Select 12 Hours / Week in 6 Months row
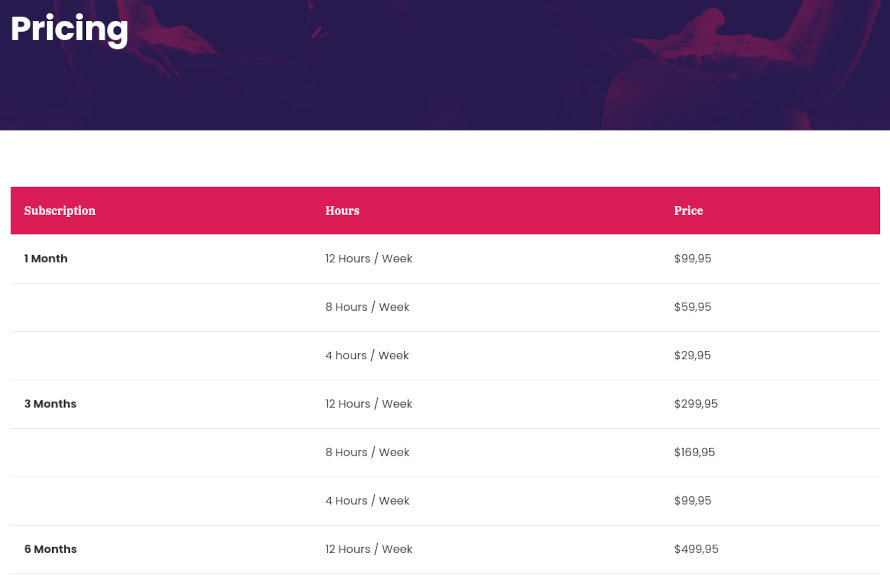The image size is (890, 579). [369, 549]
